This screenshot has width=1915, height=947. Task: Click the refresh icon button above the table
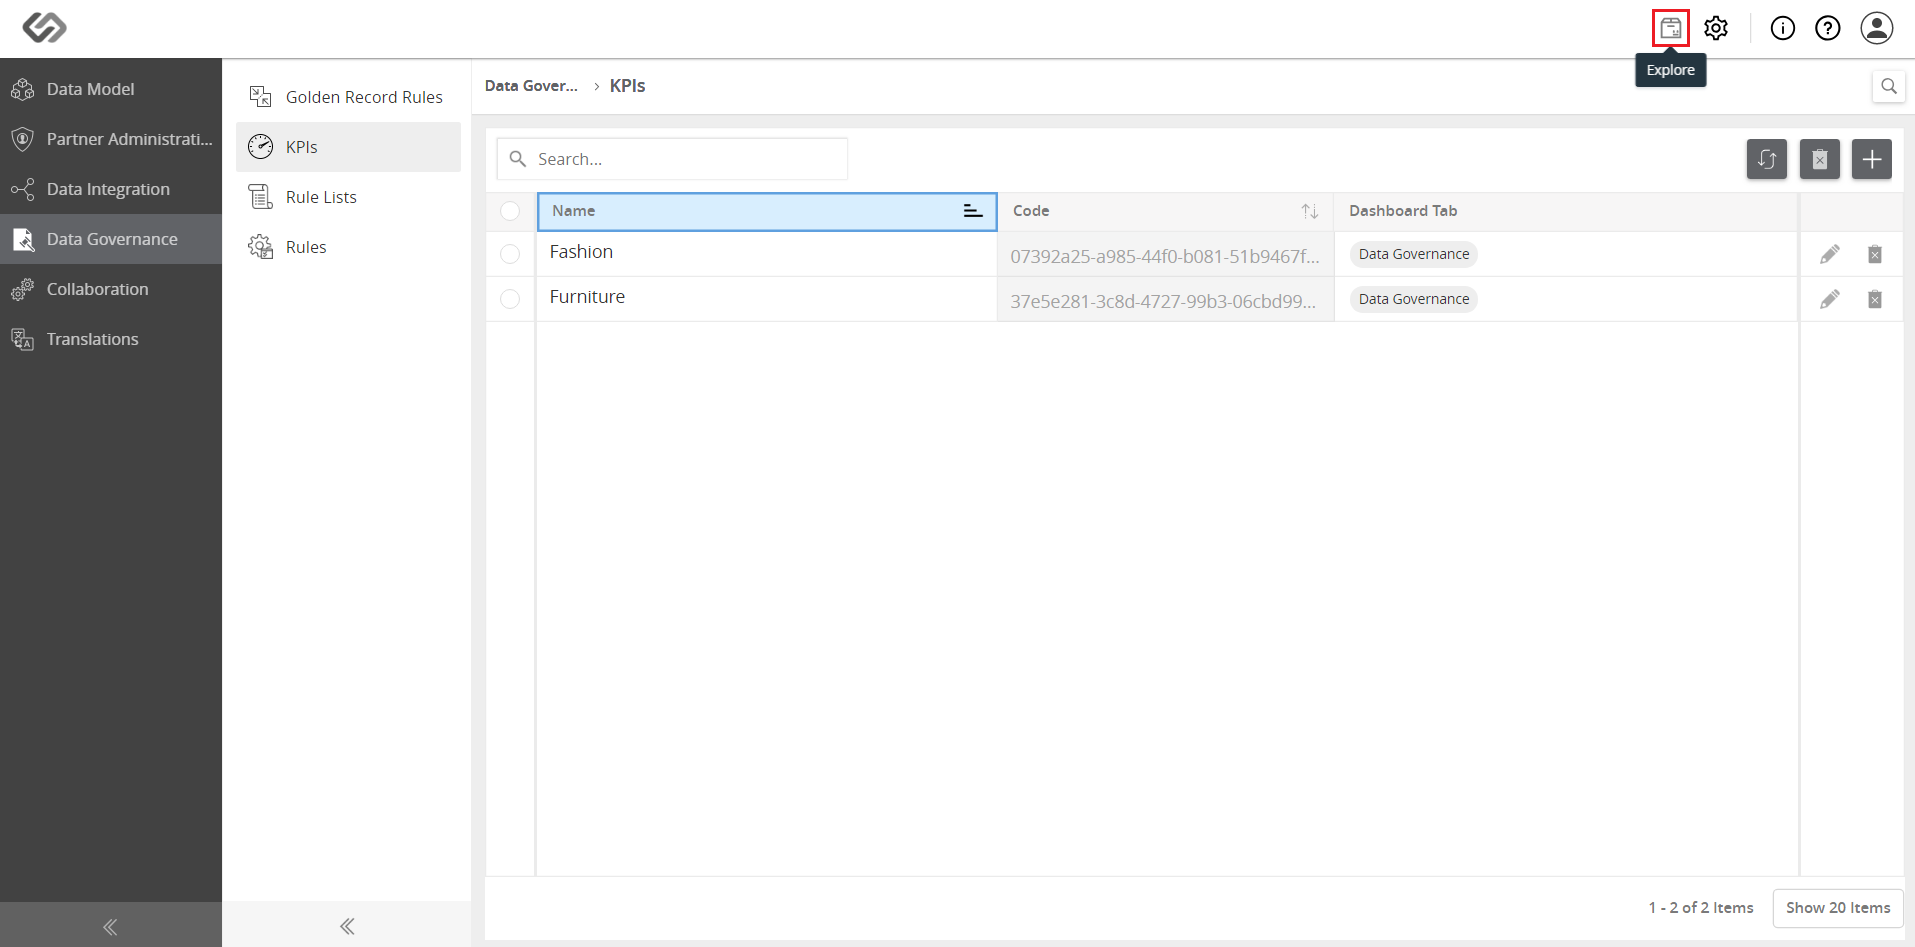[1766, 159]
